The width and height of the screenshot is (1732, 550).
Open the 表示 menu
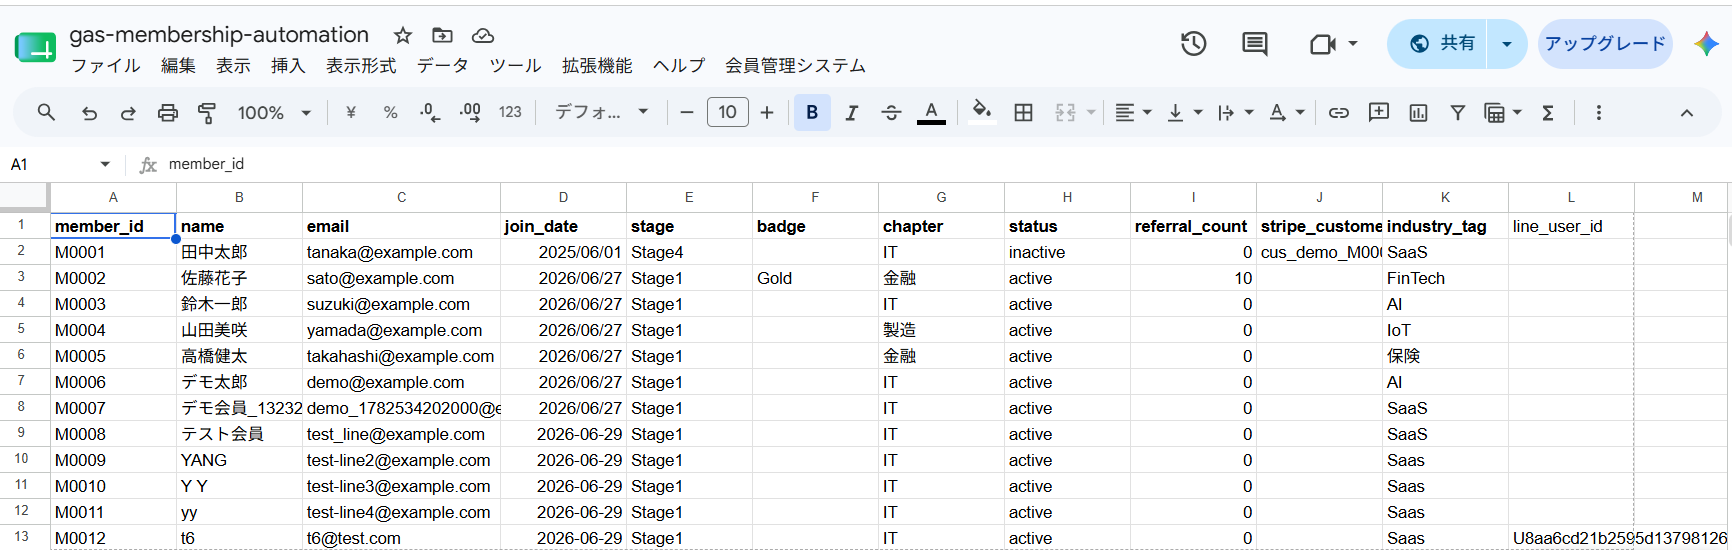coord(233,66)
